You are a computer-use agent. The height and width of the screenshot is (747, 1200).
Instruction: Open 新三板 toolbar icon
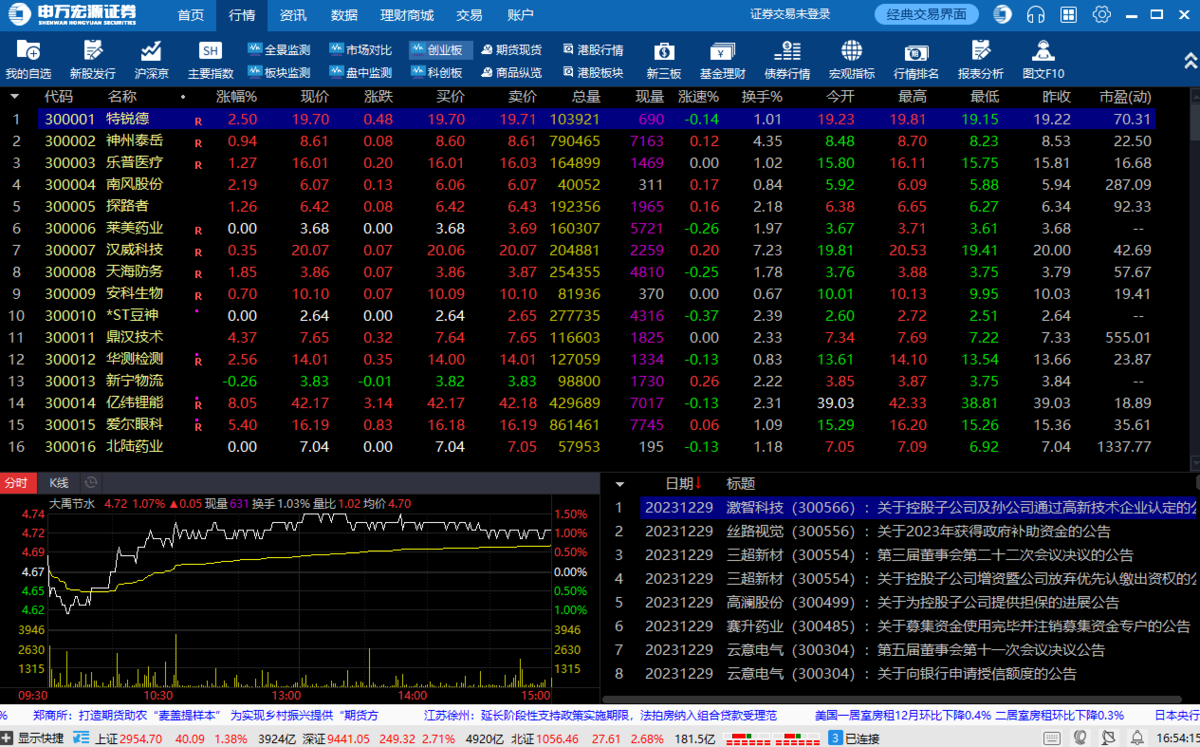point(663,60)
